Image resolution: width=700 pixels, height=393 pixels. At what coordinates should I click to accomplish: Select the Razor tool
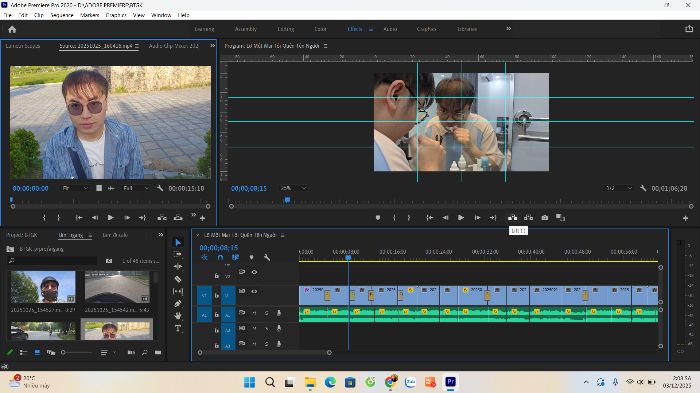click(178, 279)
